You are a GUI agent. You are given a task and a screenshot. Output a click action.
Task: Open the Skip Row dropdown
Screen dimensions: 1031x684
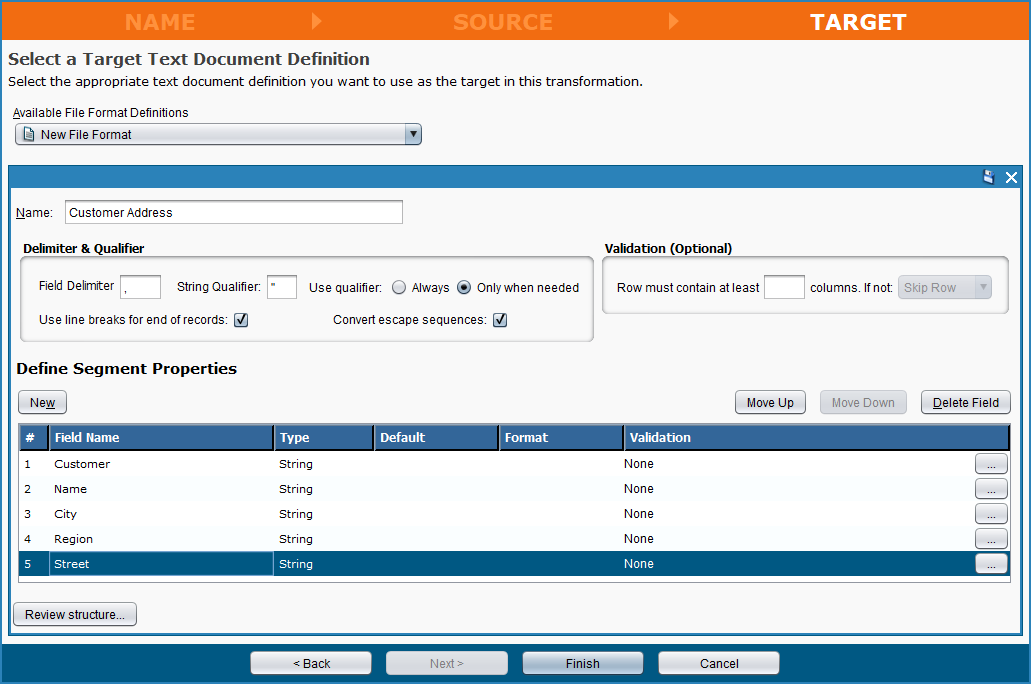945,288
